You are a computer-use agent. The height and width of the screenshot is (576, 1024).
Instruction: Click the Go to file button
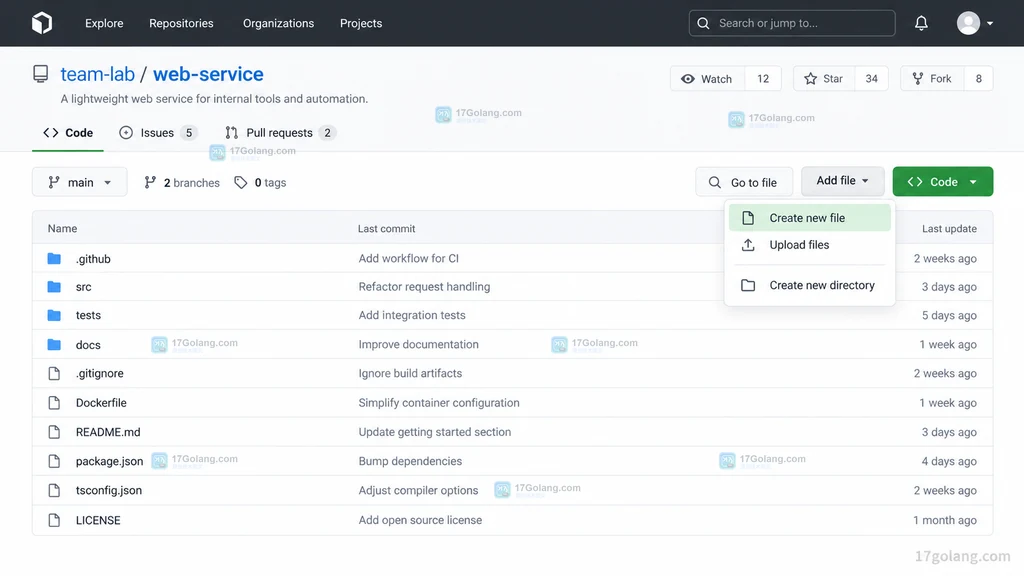(x=744, y=182)
